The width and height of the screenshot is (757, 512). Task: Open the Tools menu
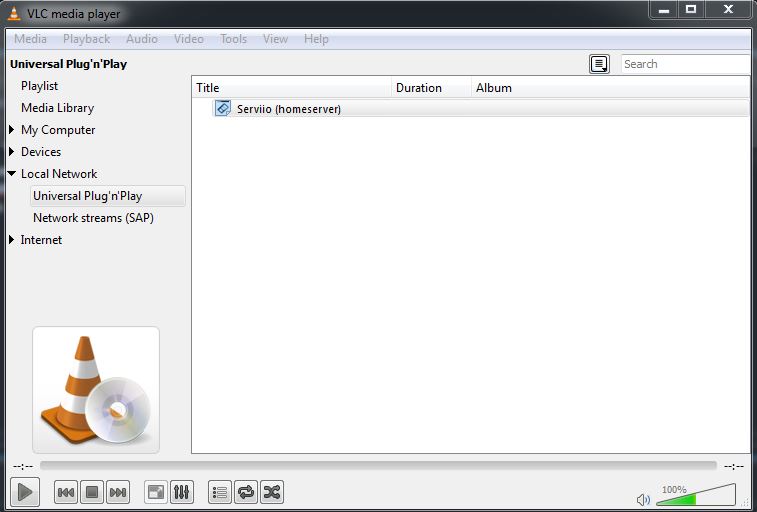tap(233, 39)
